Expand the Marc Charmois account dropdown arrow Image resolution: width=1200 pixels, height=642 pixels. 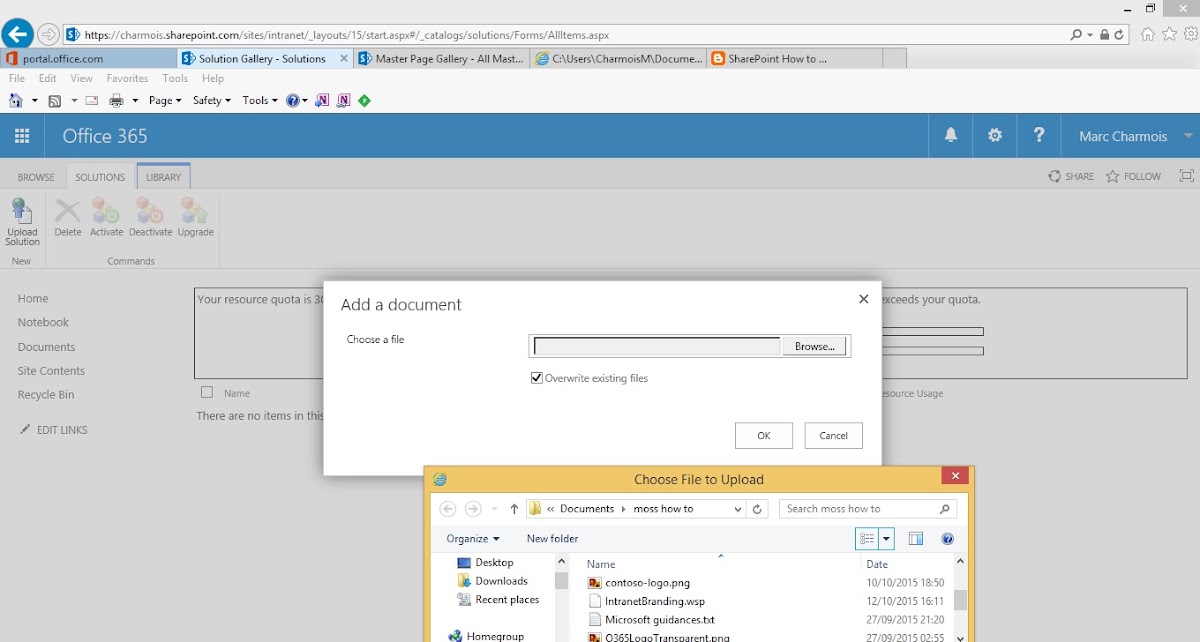1188,136
